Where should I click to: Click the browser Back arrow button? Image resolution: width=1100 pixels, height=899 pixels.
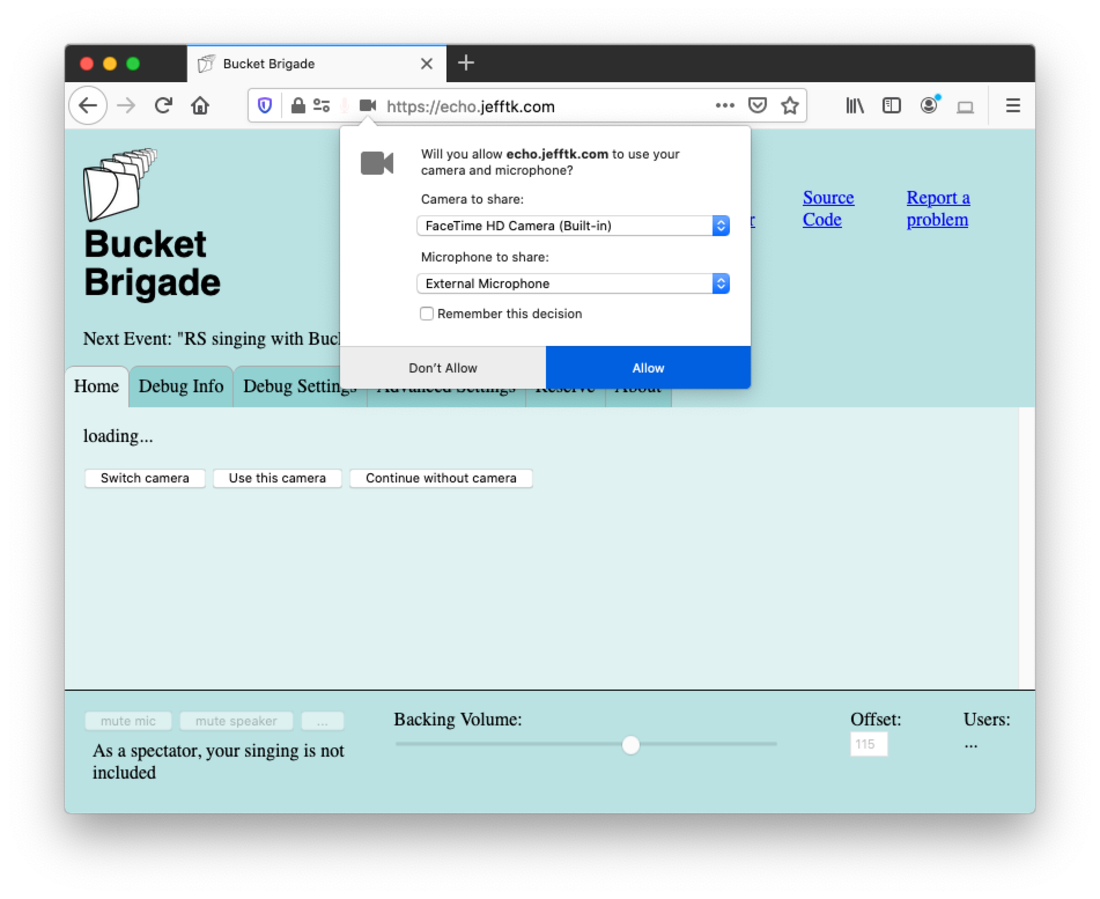point(88,106)
